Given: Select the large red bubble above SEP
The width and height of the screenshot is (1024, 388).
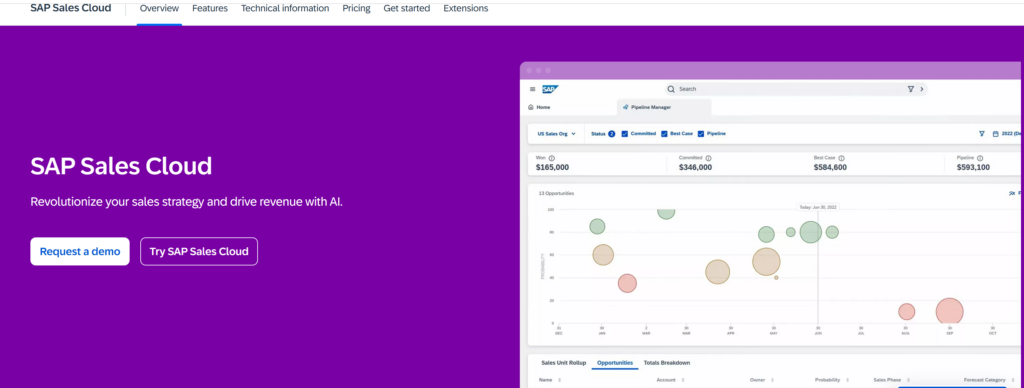Looking at the screenshot, I should tap(950, 312).
